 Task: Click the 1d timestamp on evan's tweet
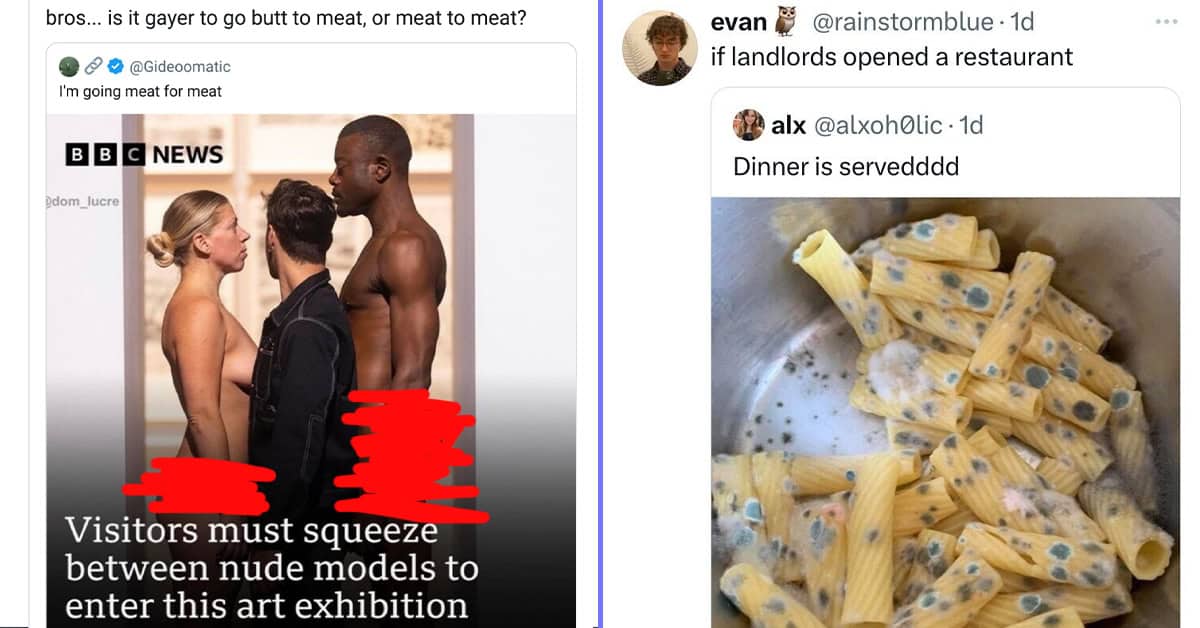1022,22
